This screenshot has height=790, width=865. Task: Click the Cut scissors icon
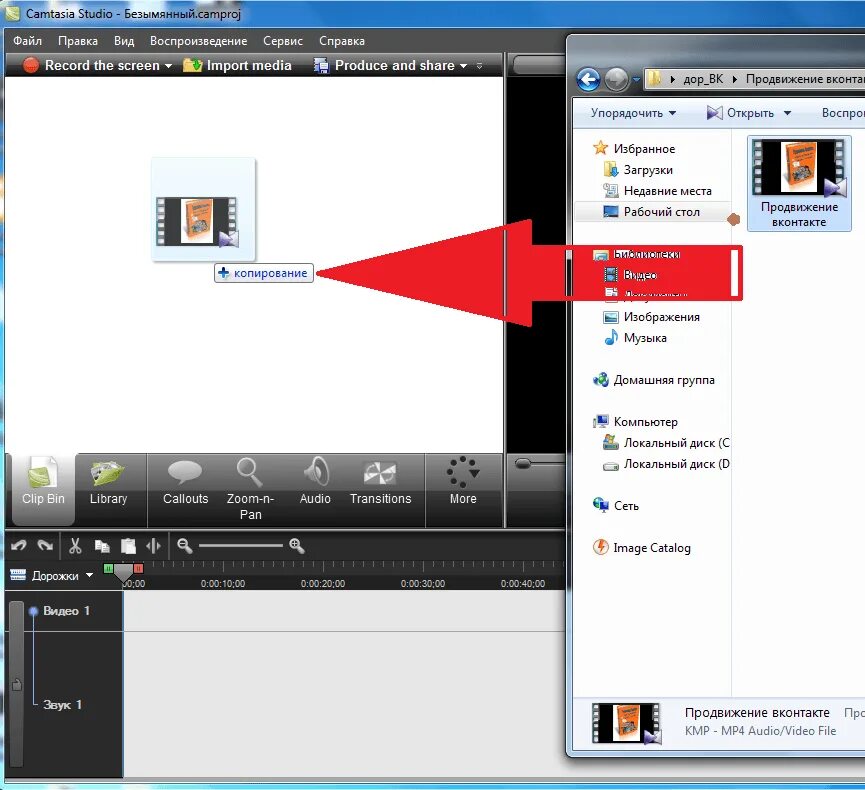coord(75,546)
